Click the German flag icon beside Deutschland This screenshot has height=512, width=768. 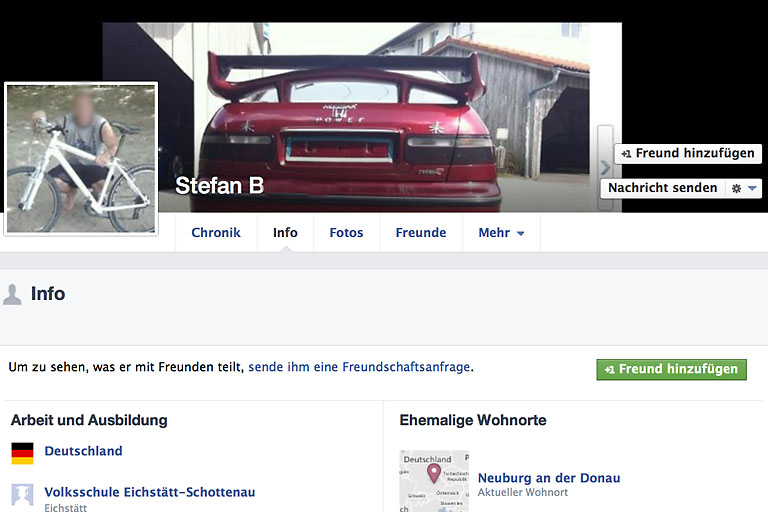point(22,452)
